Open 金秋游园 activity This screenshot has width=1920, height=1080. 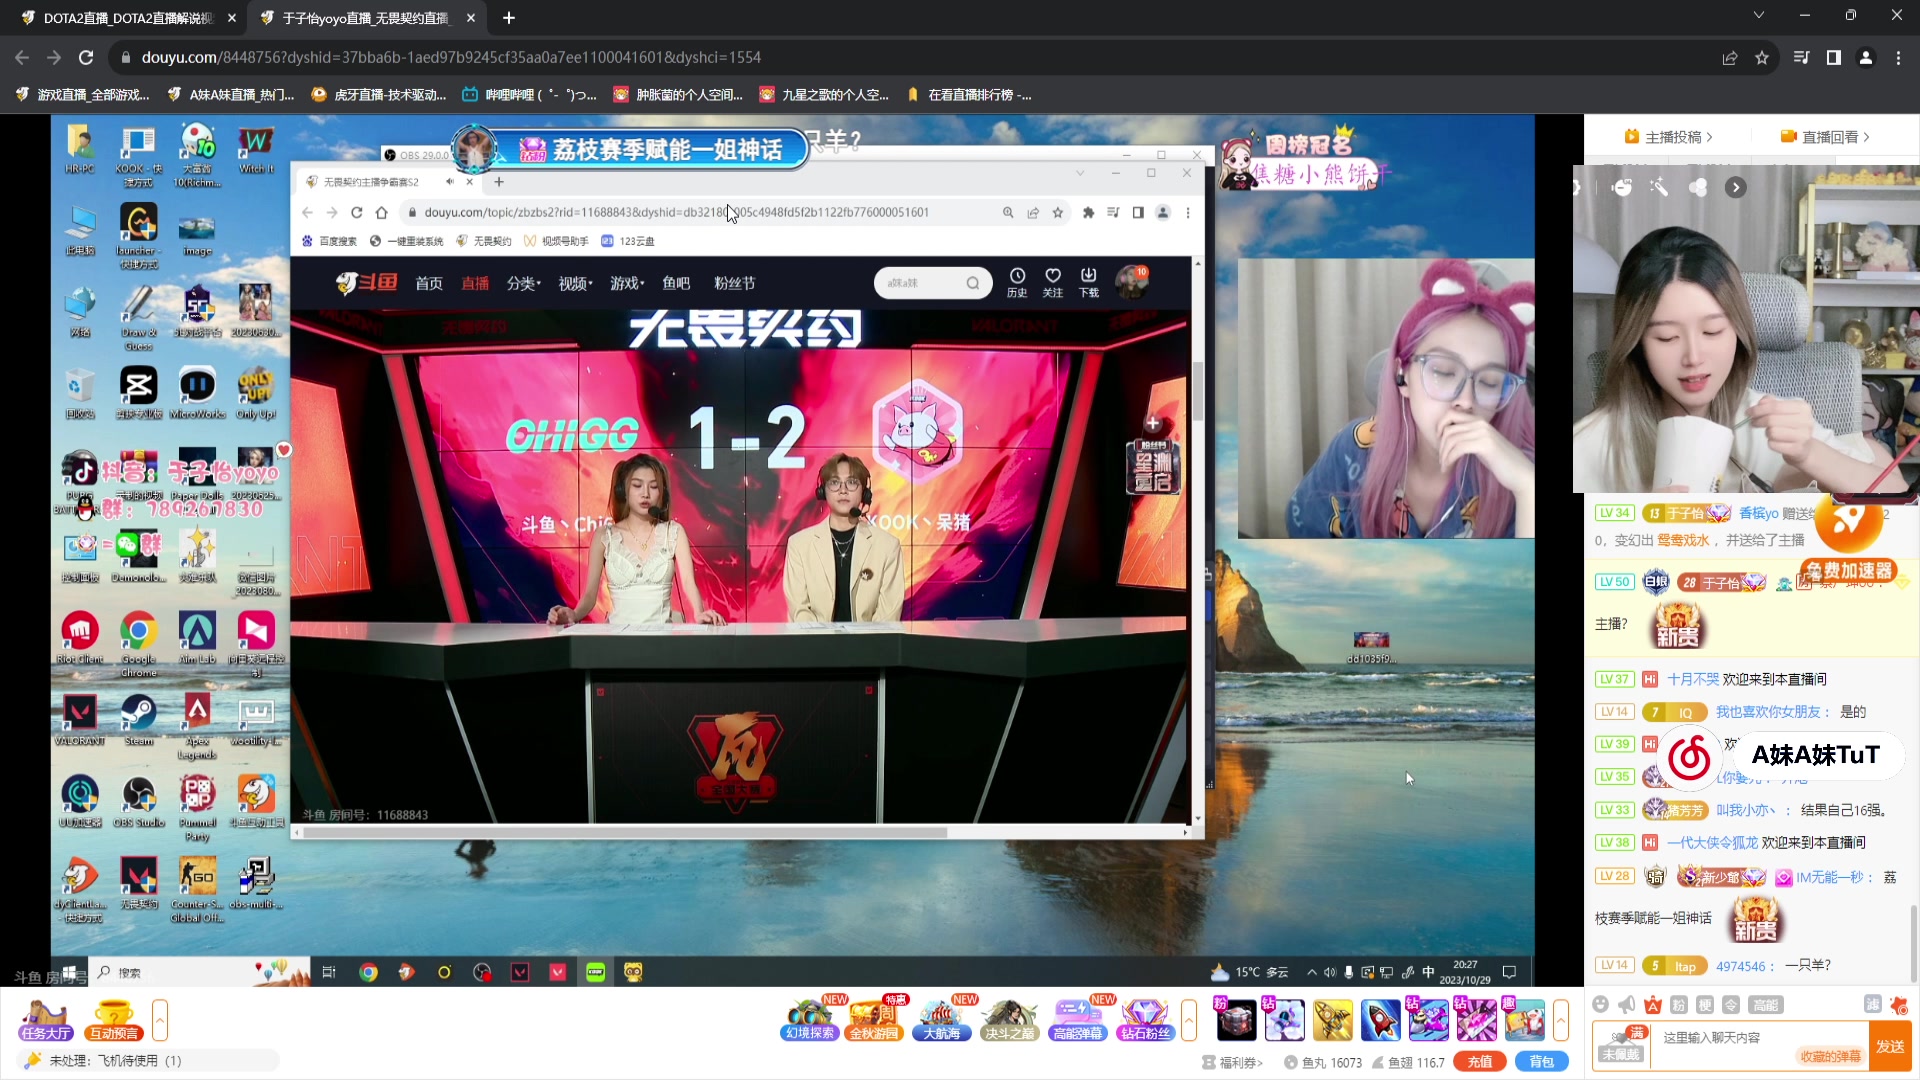[x=875, y=1020]
